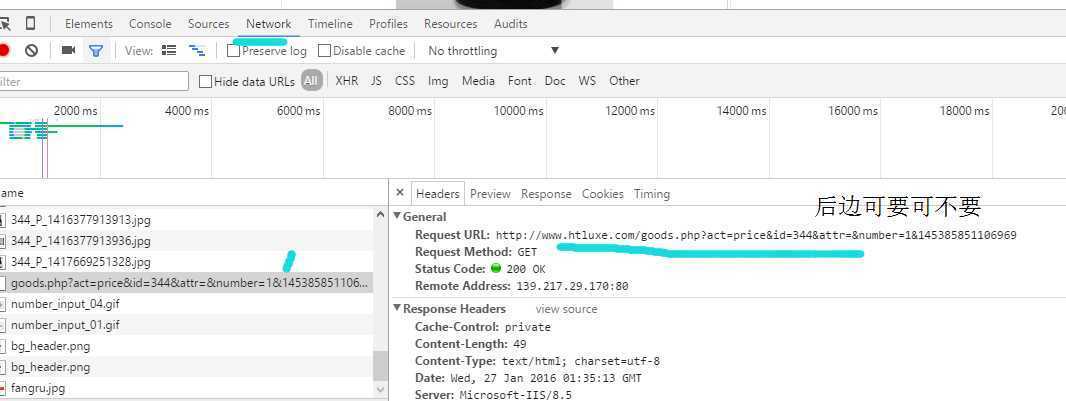Viewport: 1066px width, 401px height.
Task: Check the Hide data URLs box
Action: [x=205, y=82]
